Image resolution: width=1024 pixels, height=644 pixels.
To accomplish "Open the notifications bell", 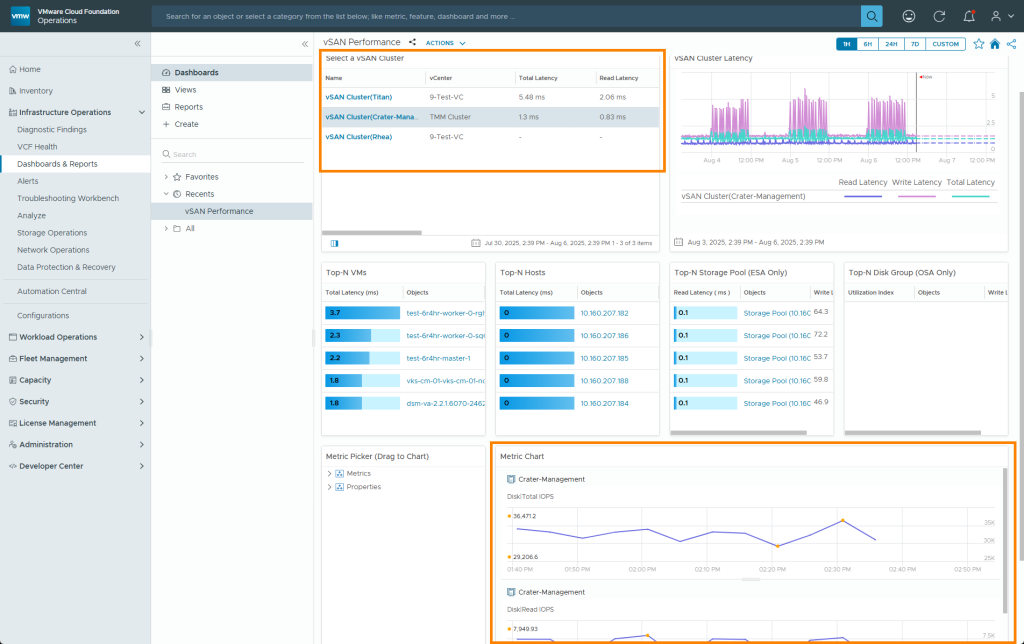I will click(968, 16).
